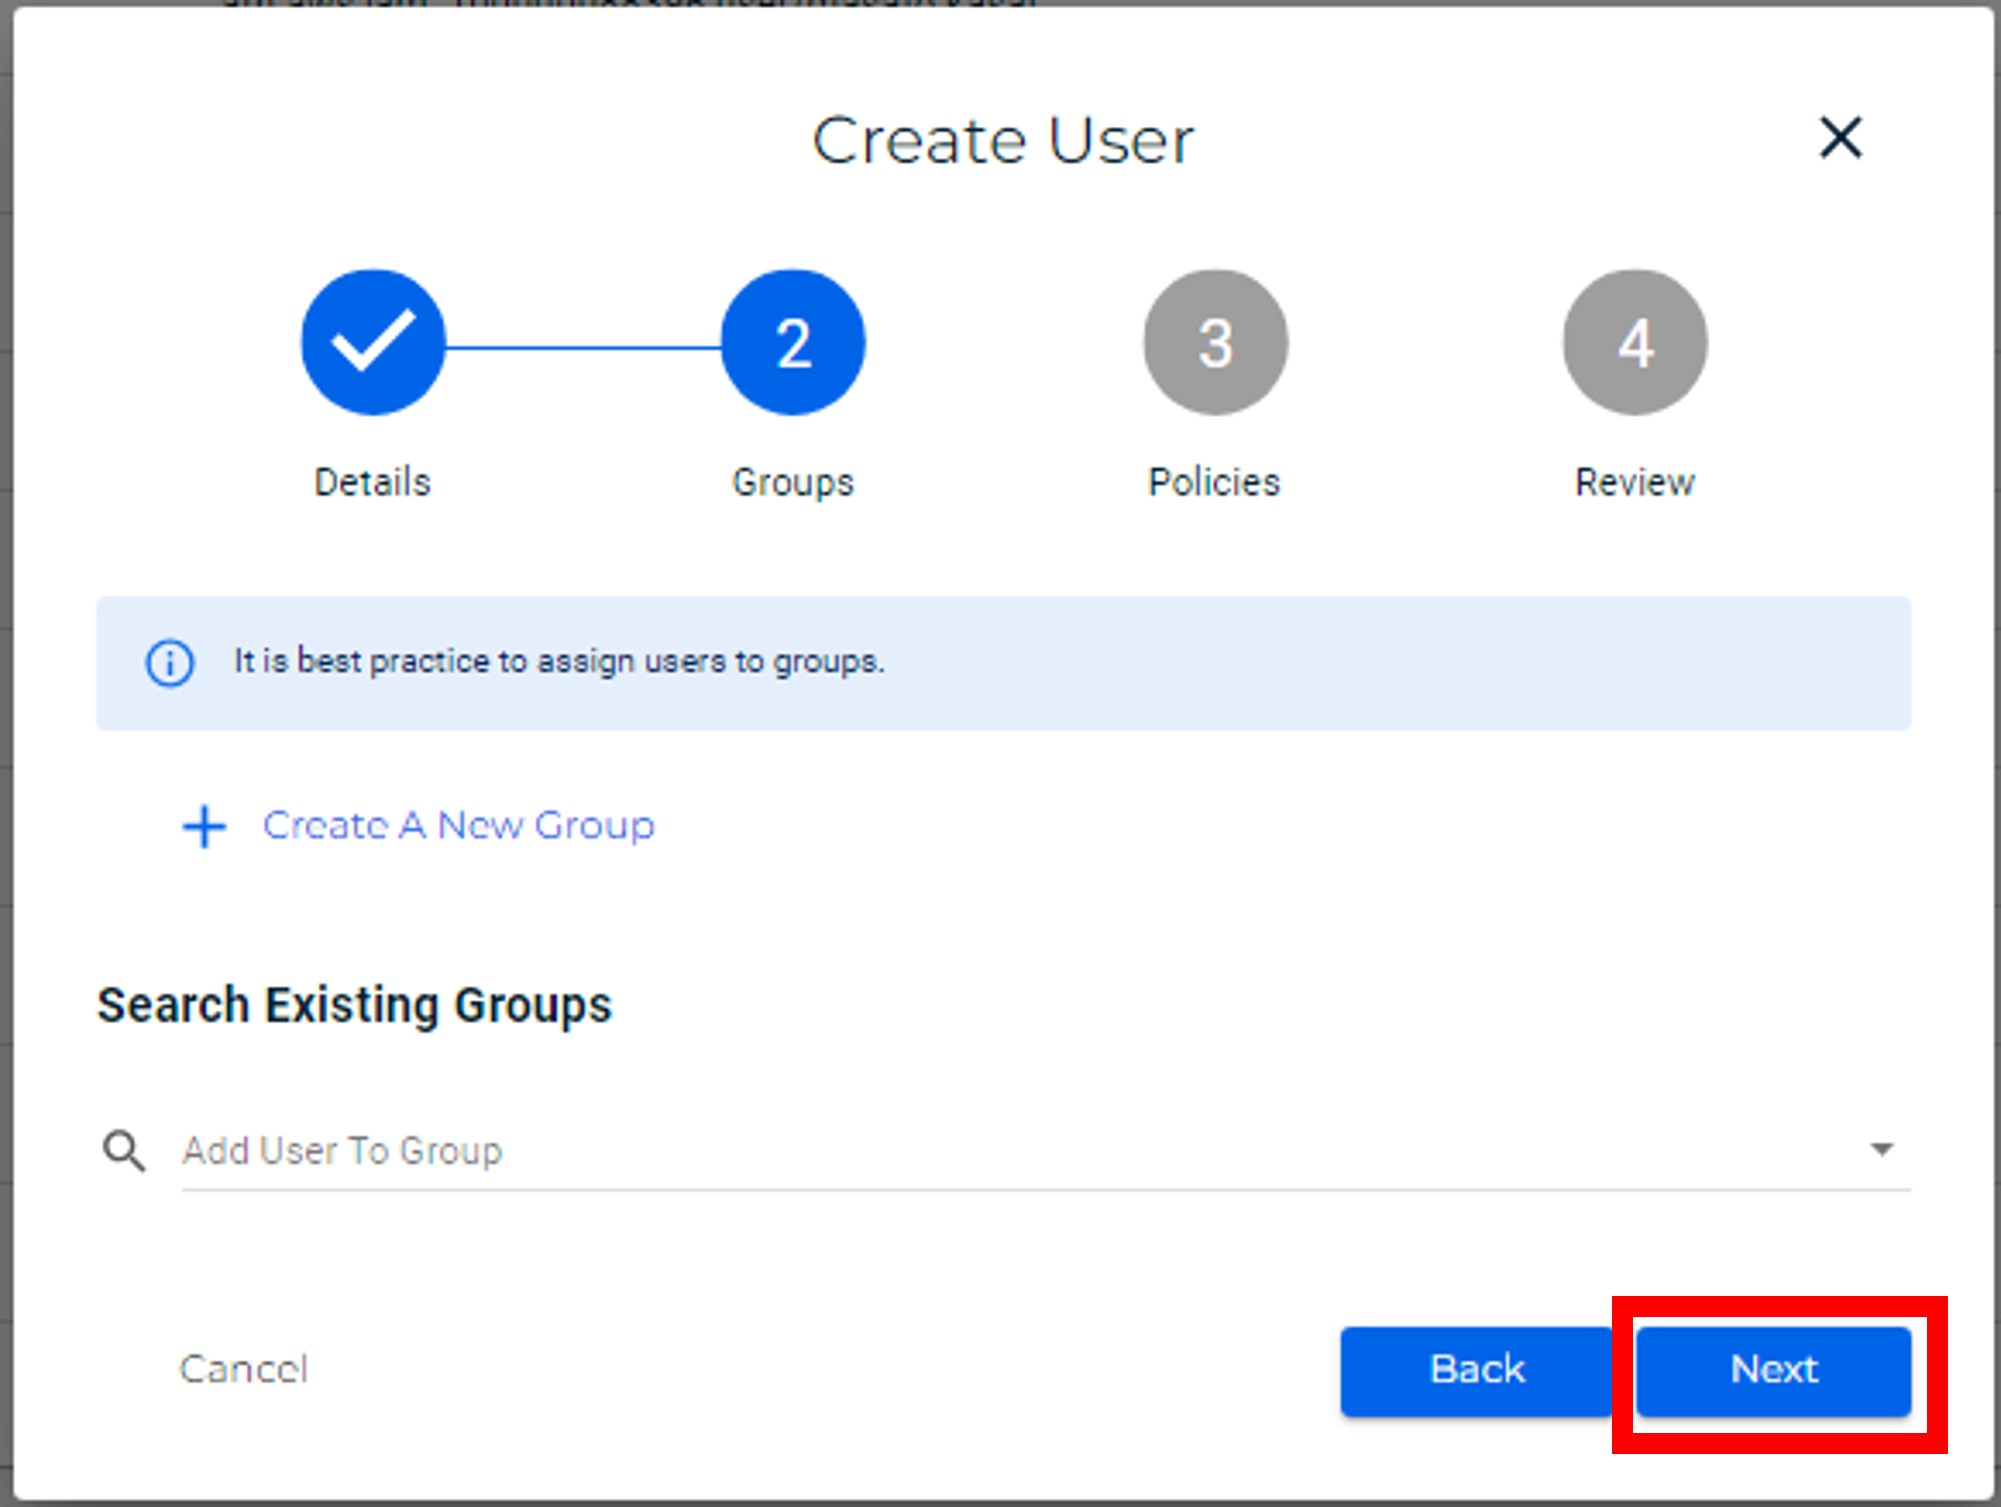Click step 3 Policies circle
Image resolution: width=2001 pixels, height=1507 pixels.
point(1215,342)
